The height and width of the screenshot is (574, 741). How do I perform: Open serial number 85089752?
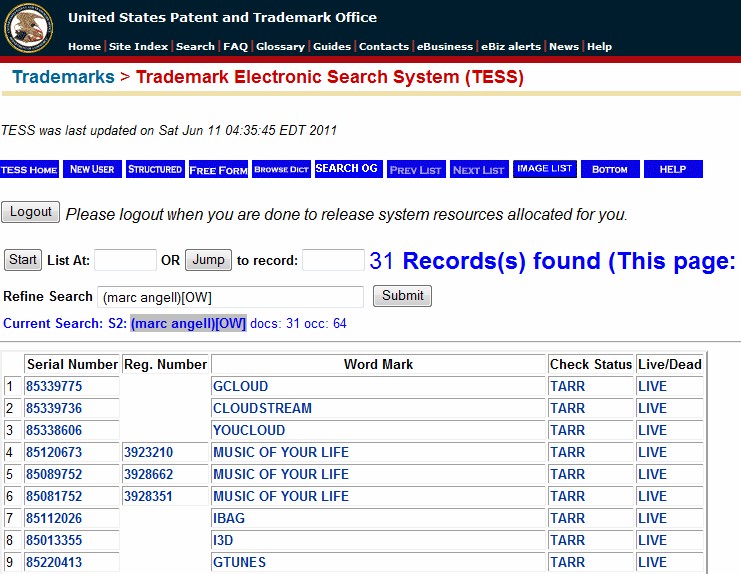(x=54, y=474)
